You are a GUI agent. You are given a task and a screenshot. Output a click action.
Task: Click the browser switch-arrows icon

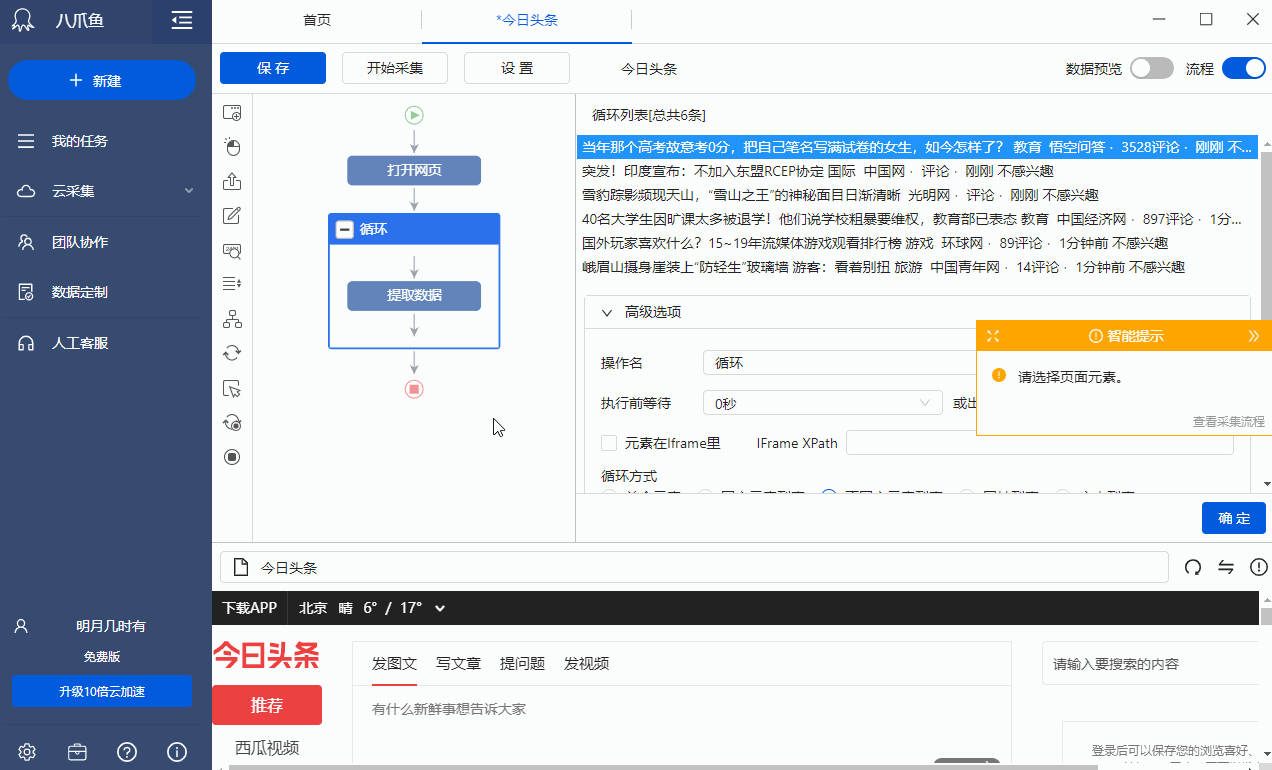coord(1225,567)
